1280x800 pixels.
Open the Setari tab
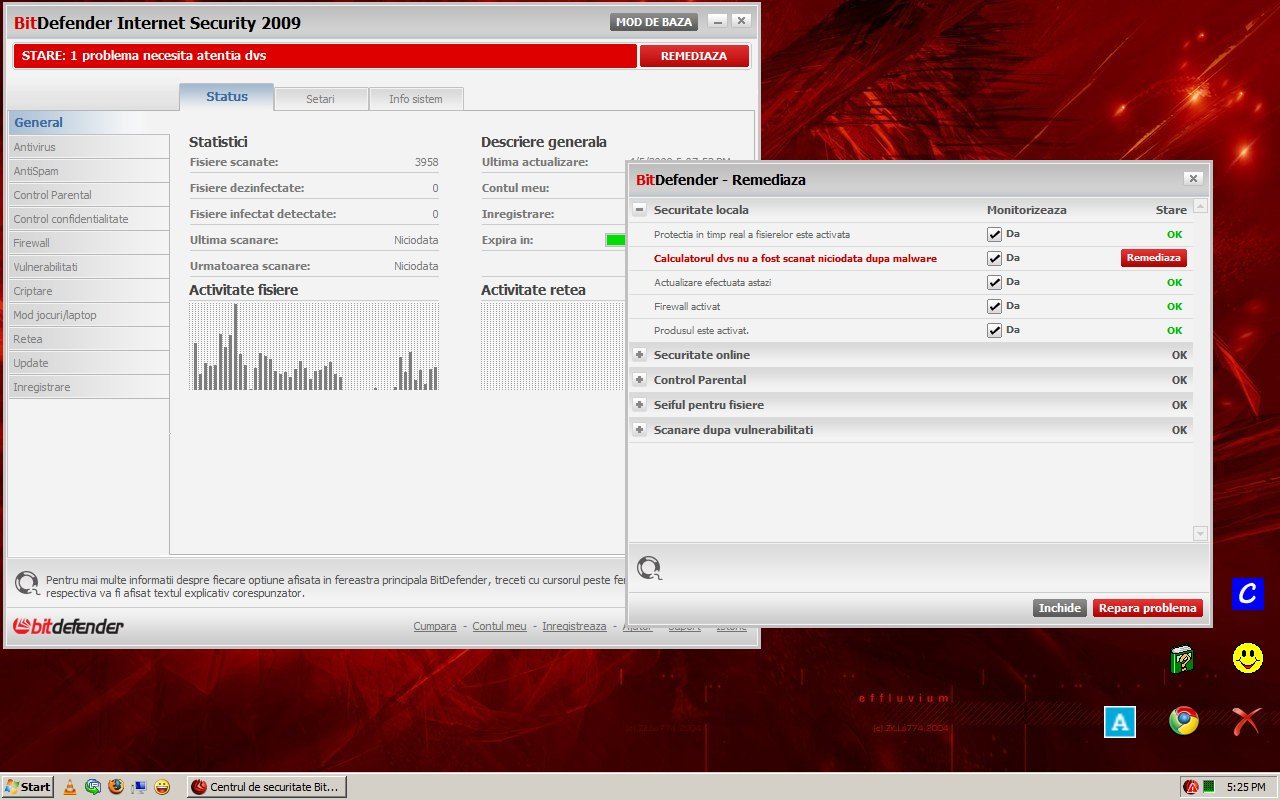320,99
